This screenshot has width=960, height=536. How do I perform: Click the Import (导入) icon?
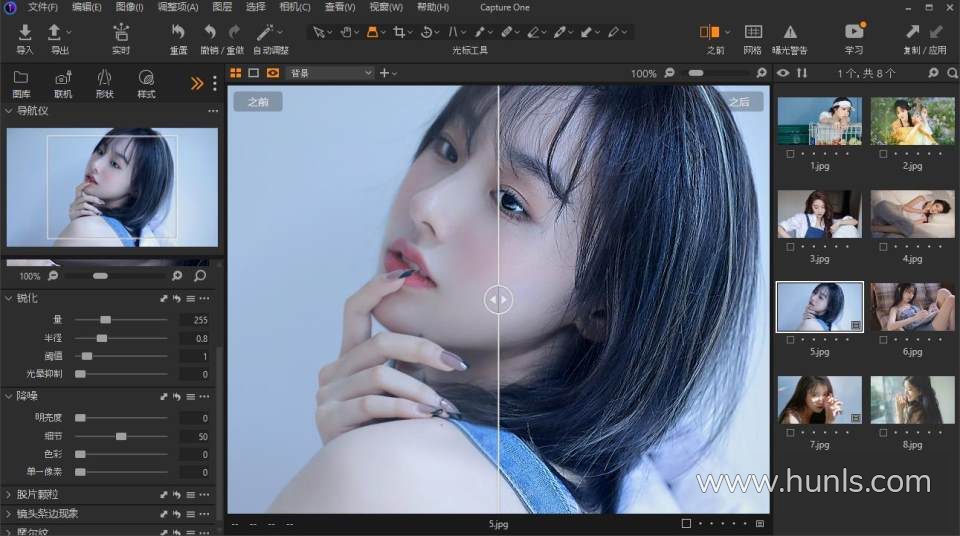point(24,32)
